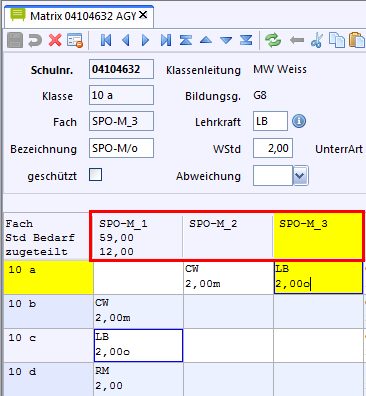This screenshot has width=366, height=396.
Task: Go to previous record arrow
Action: (x=126, y=40)
